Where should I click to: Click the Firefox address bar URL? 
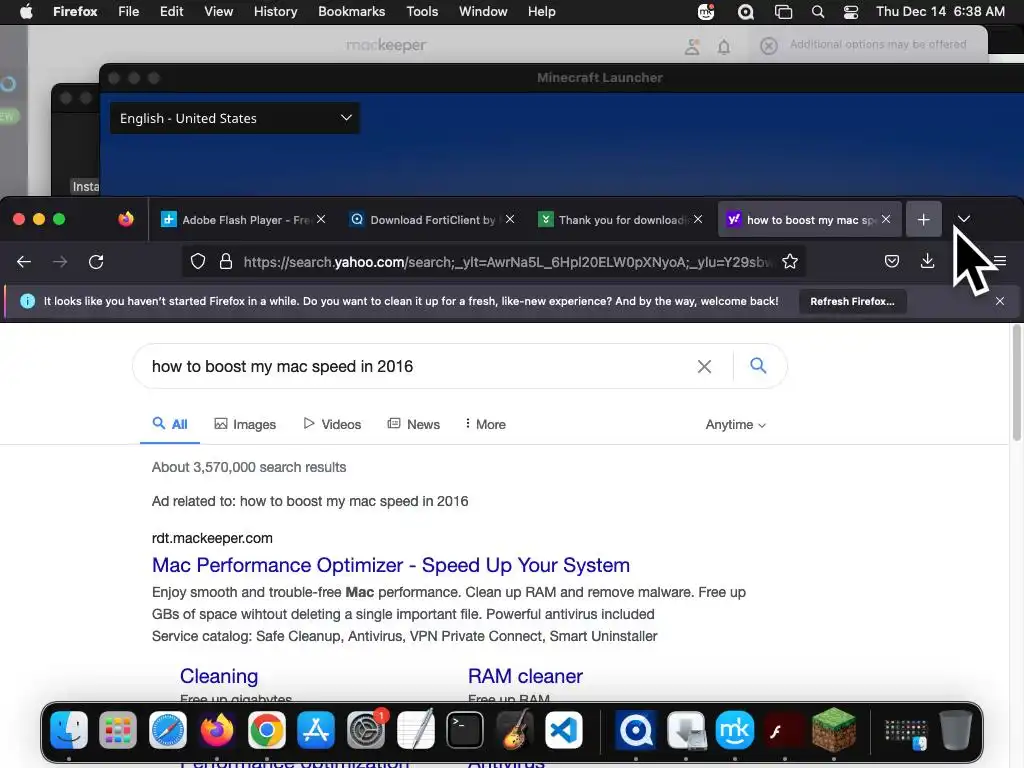point(507,262)
